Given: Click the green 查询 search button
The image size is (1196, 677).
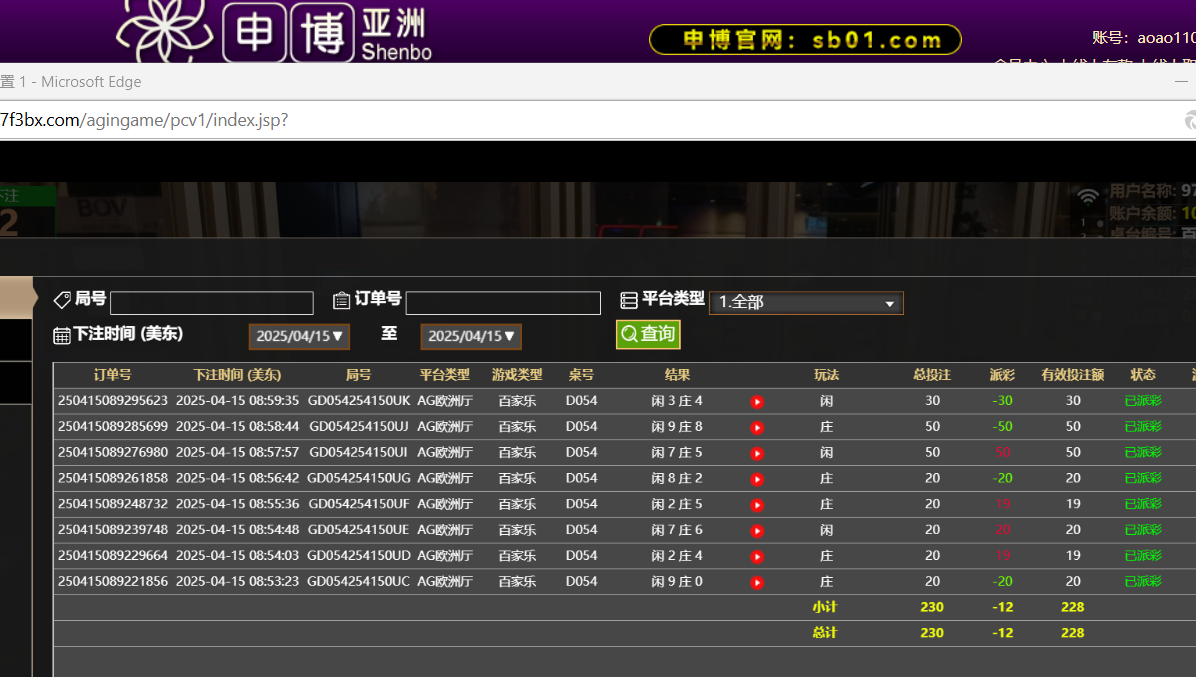Looking at the screenshot, I should [648, 334].
